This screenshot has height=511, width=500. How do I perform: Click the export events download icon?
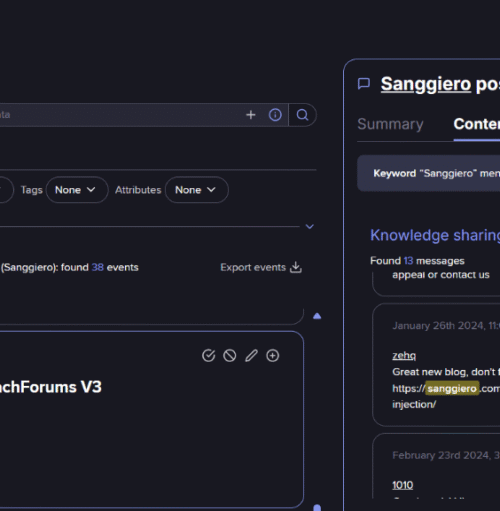coord(296,267)
